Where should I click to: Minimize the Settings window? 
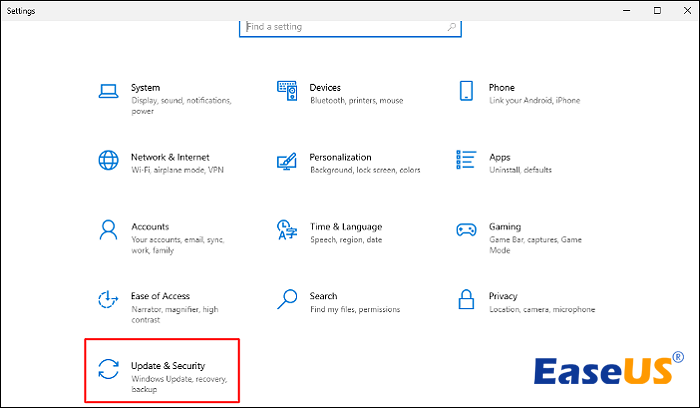(629, 10)
